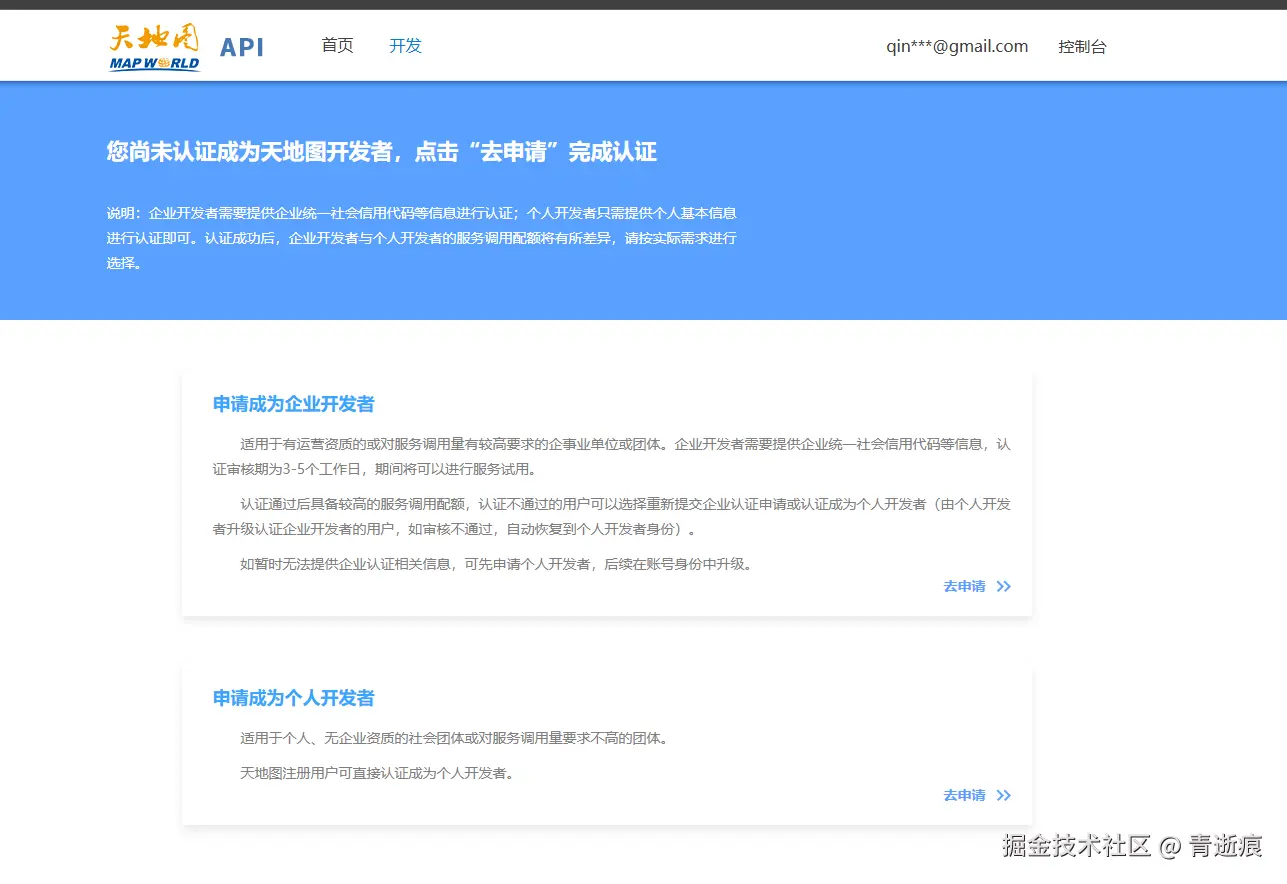The image size is (1287, 884).
Task: Click 去申请 for personal developer
Action: [x=964, y=795]
